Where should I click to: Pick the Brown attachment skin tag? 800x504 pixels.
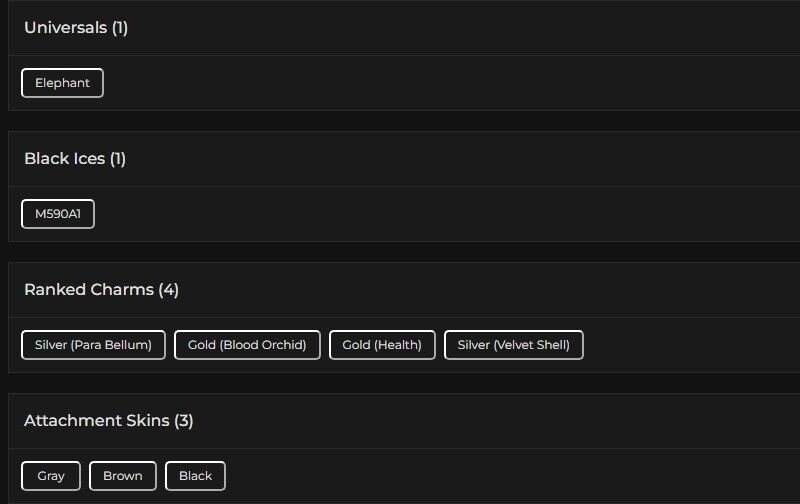[123, 476]
